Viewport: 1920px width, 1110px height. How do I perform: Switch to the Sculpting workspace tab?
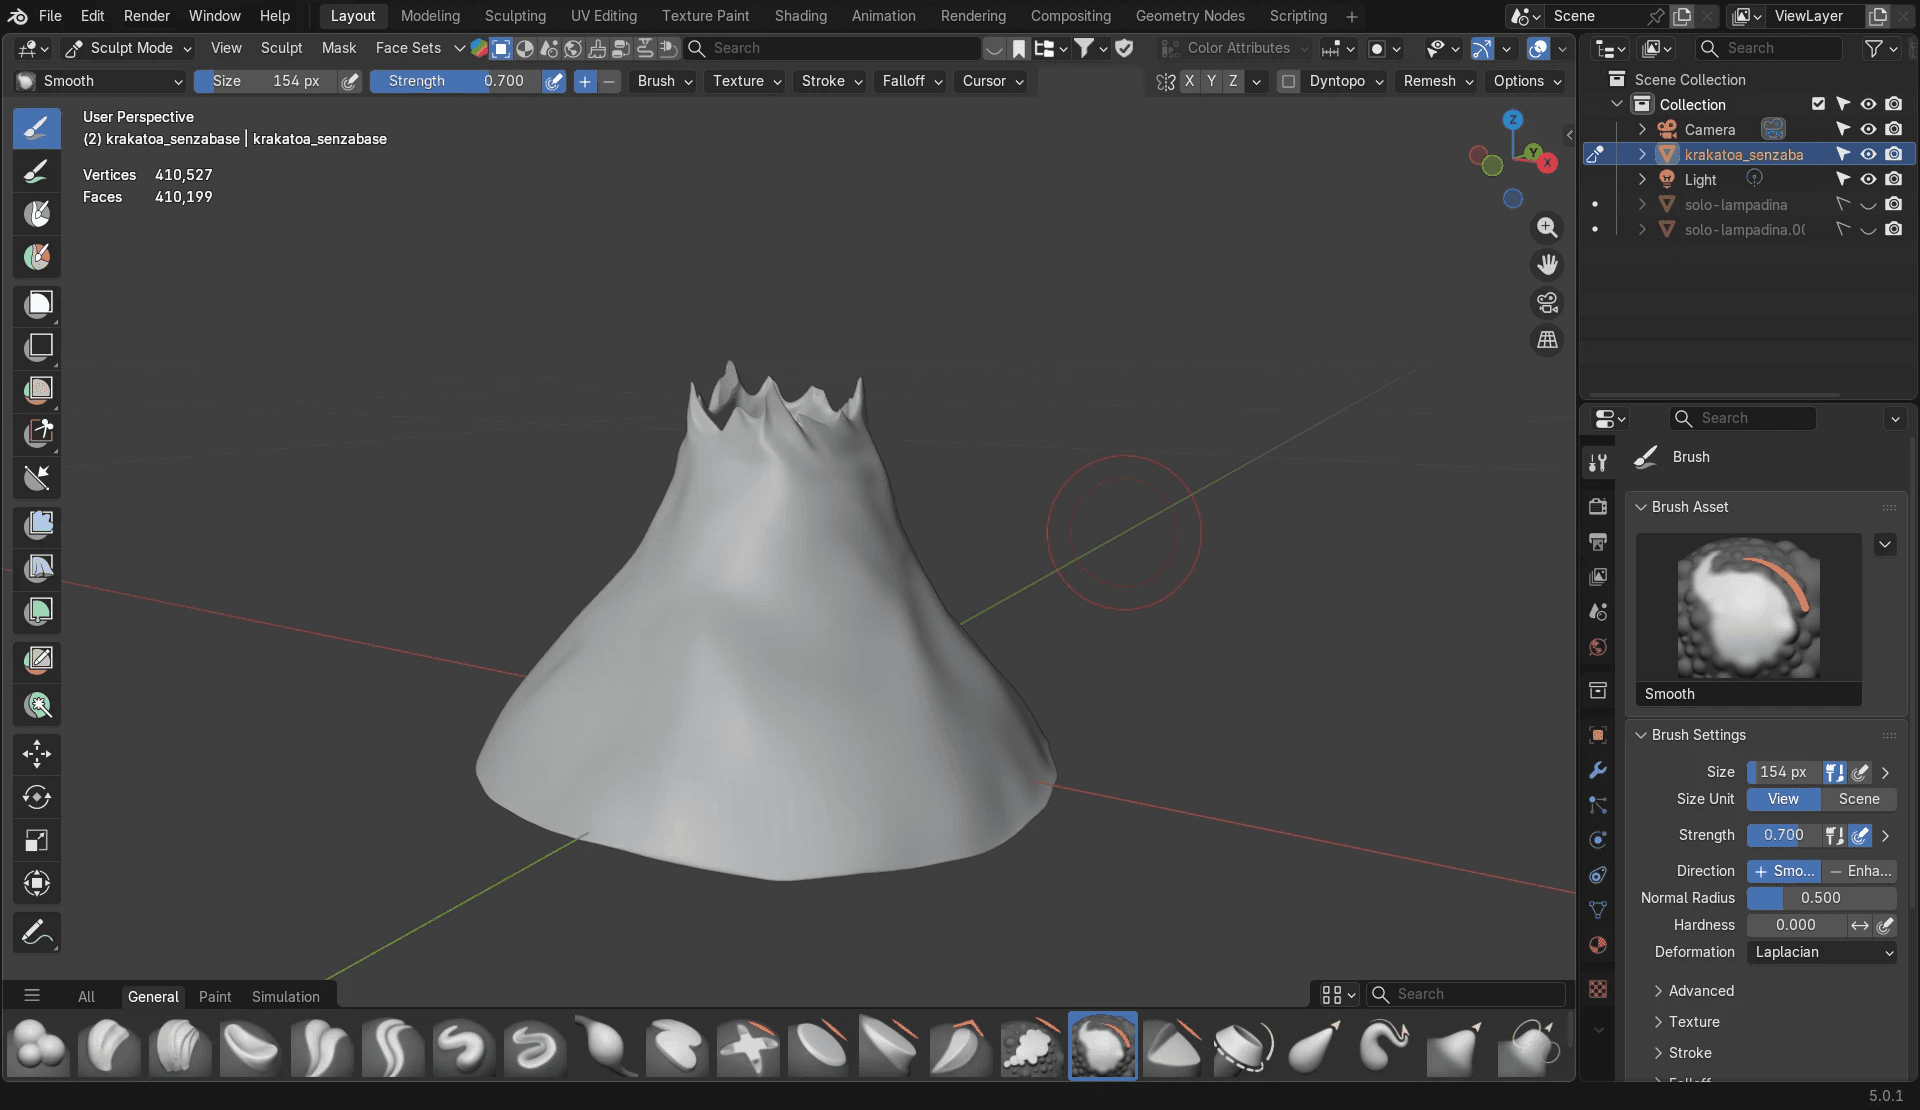coord(515,16)
